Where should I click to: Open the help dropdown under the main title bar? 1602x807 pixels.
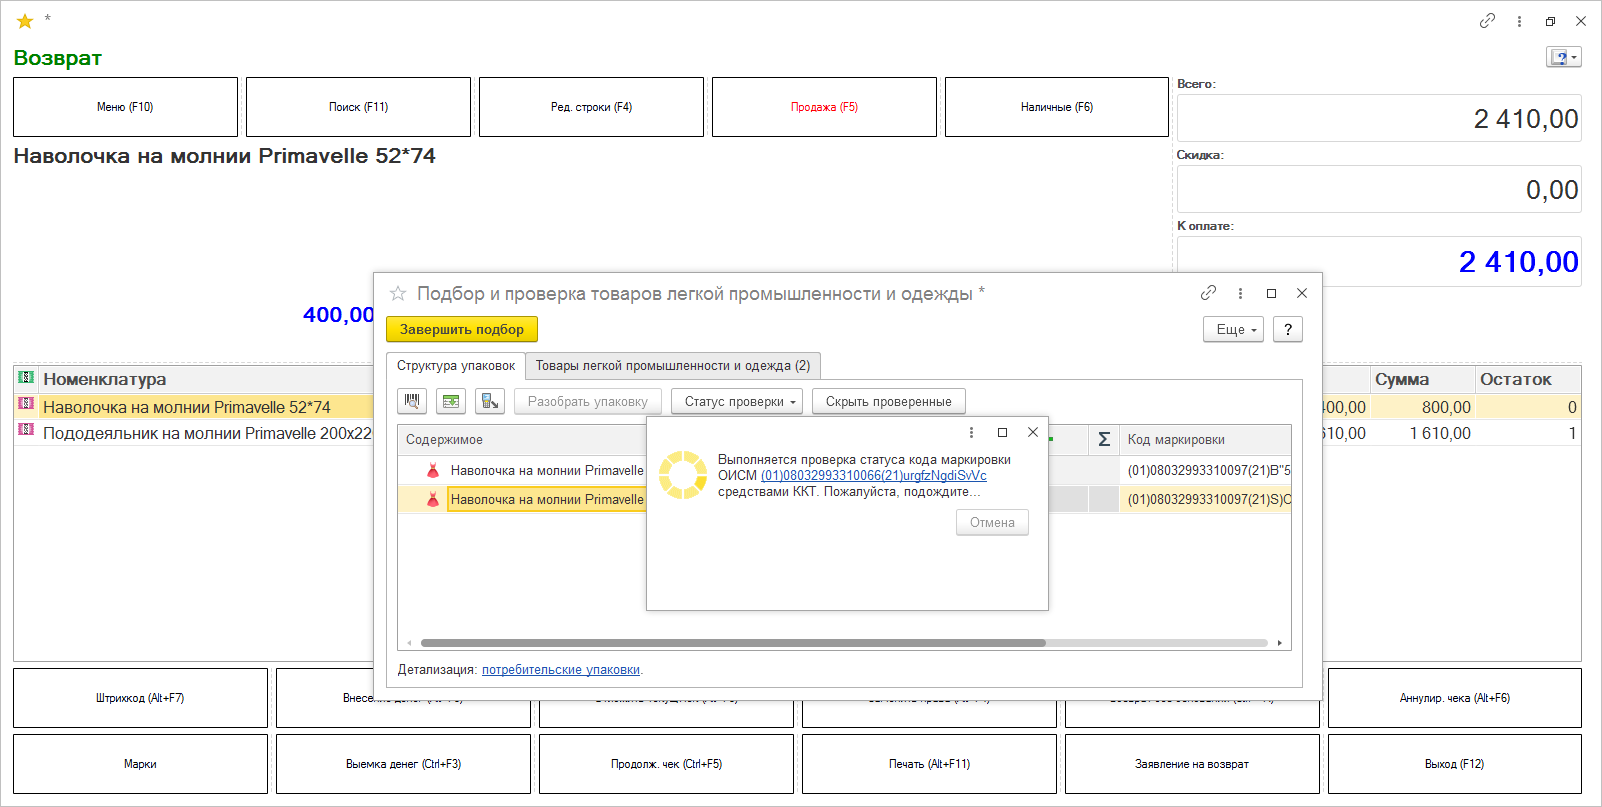[1564, 57]
